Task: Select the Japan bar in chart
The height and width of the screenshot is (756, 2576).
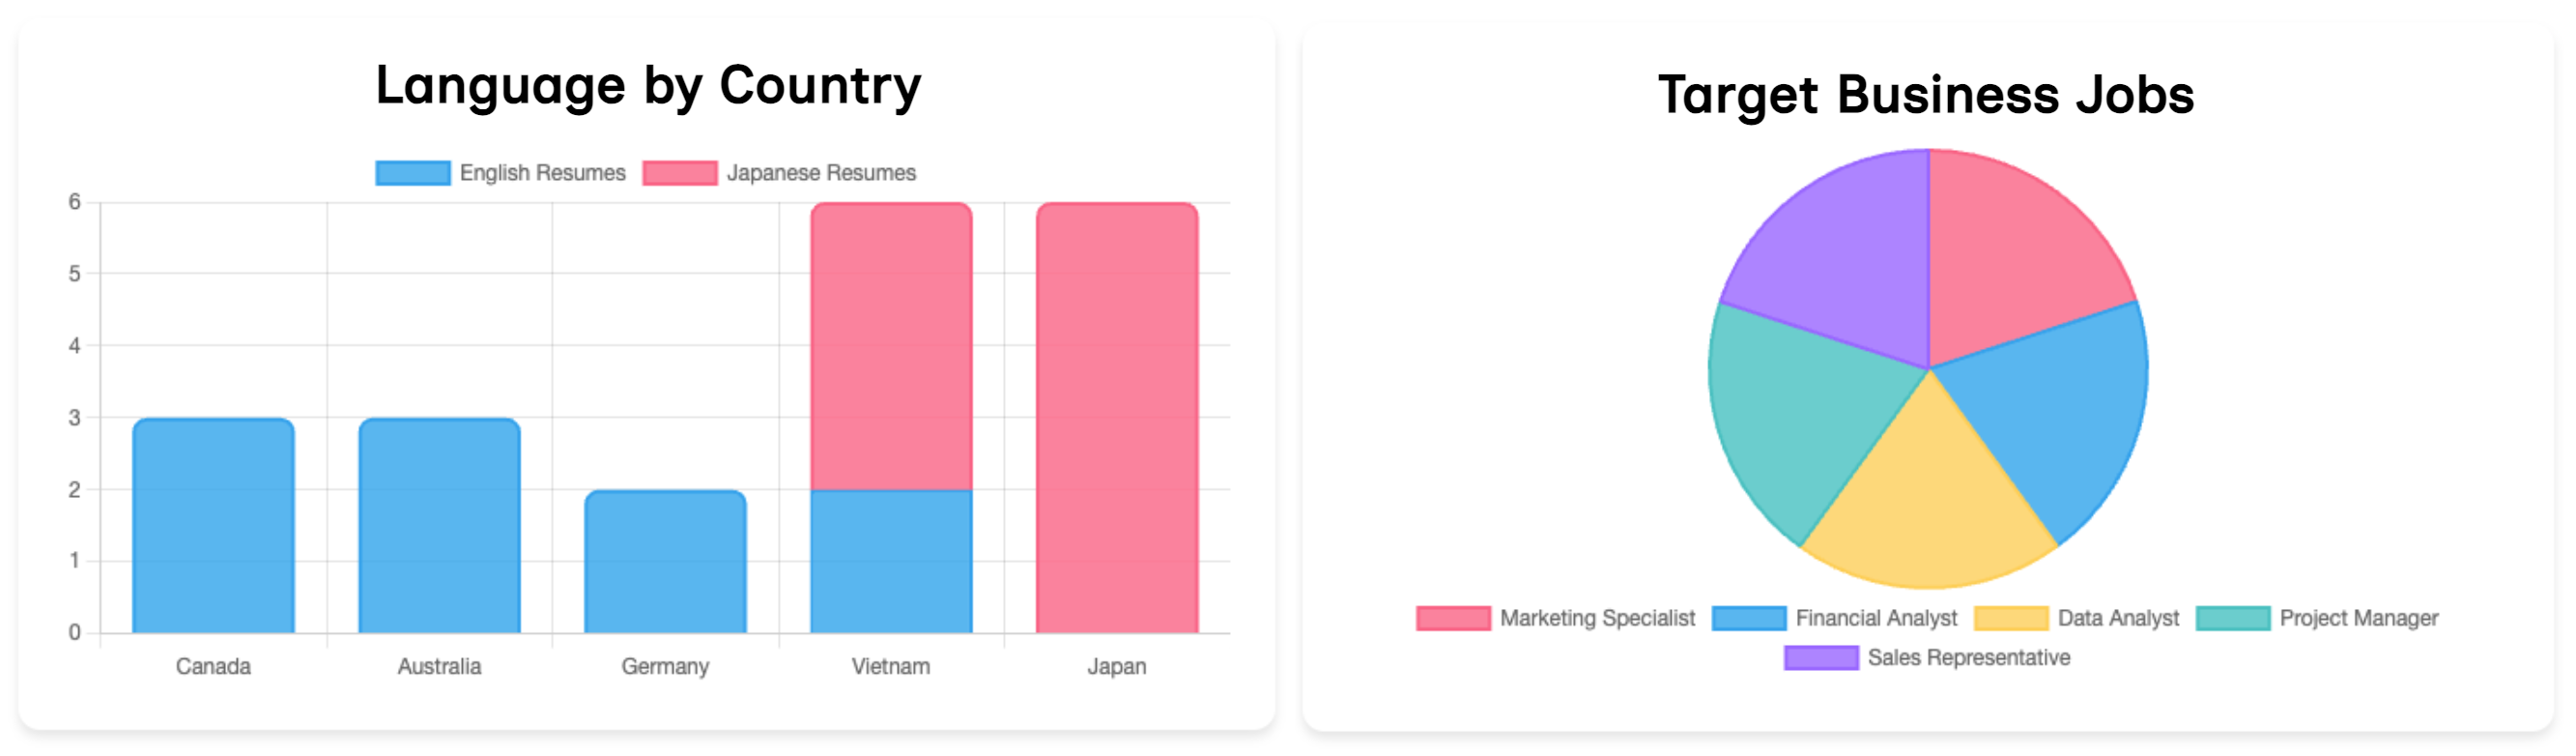Action: tap(1116, 418)
